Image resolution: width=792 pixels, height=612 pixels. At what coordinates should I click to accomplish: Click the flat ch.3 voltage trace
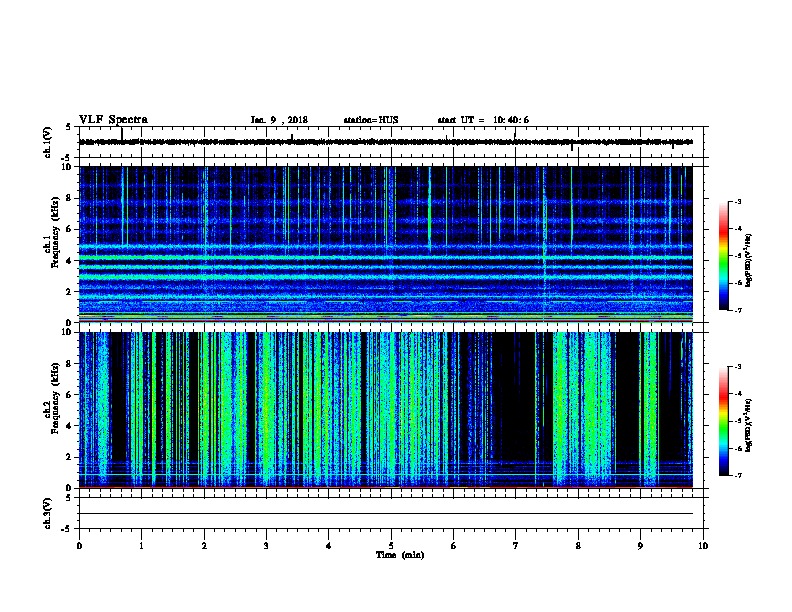point(385,514)
